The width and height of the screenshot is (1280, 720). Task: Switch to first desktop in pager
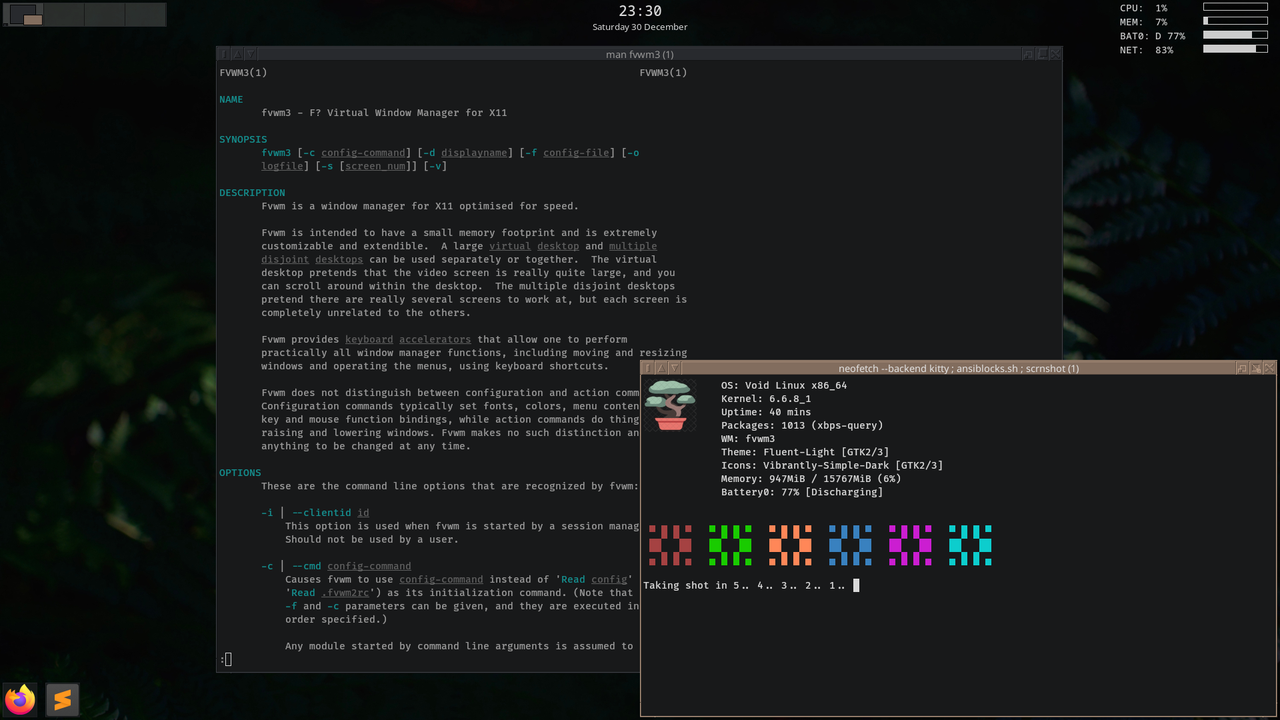(24, 14)
